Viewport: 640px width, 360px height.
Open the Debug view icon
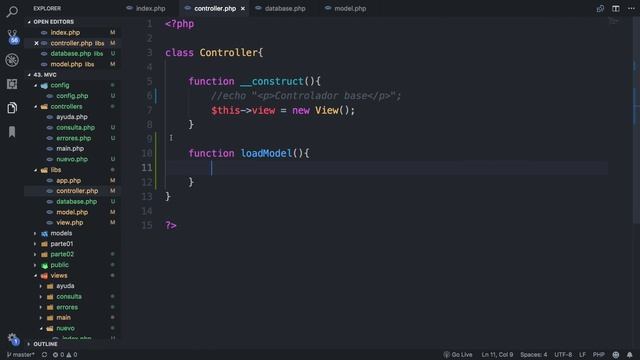coord(12,60)
